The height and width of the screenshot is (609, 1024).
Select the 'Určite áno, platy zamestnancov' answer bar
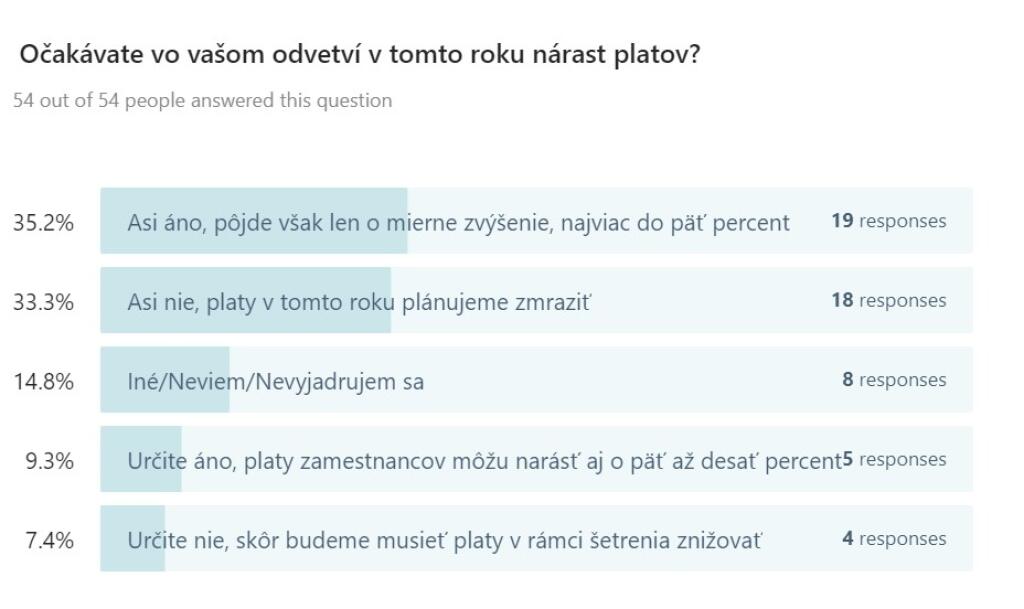click(x=536, y=459)
